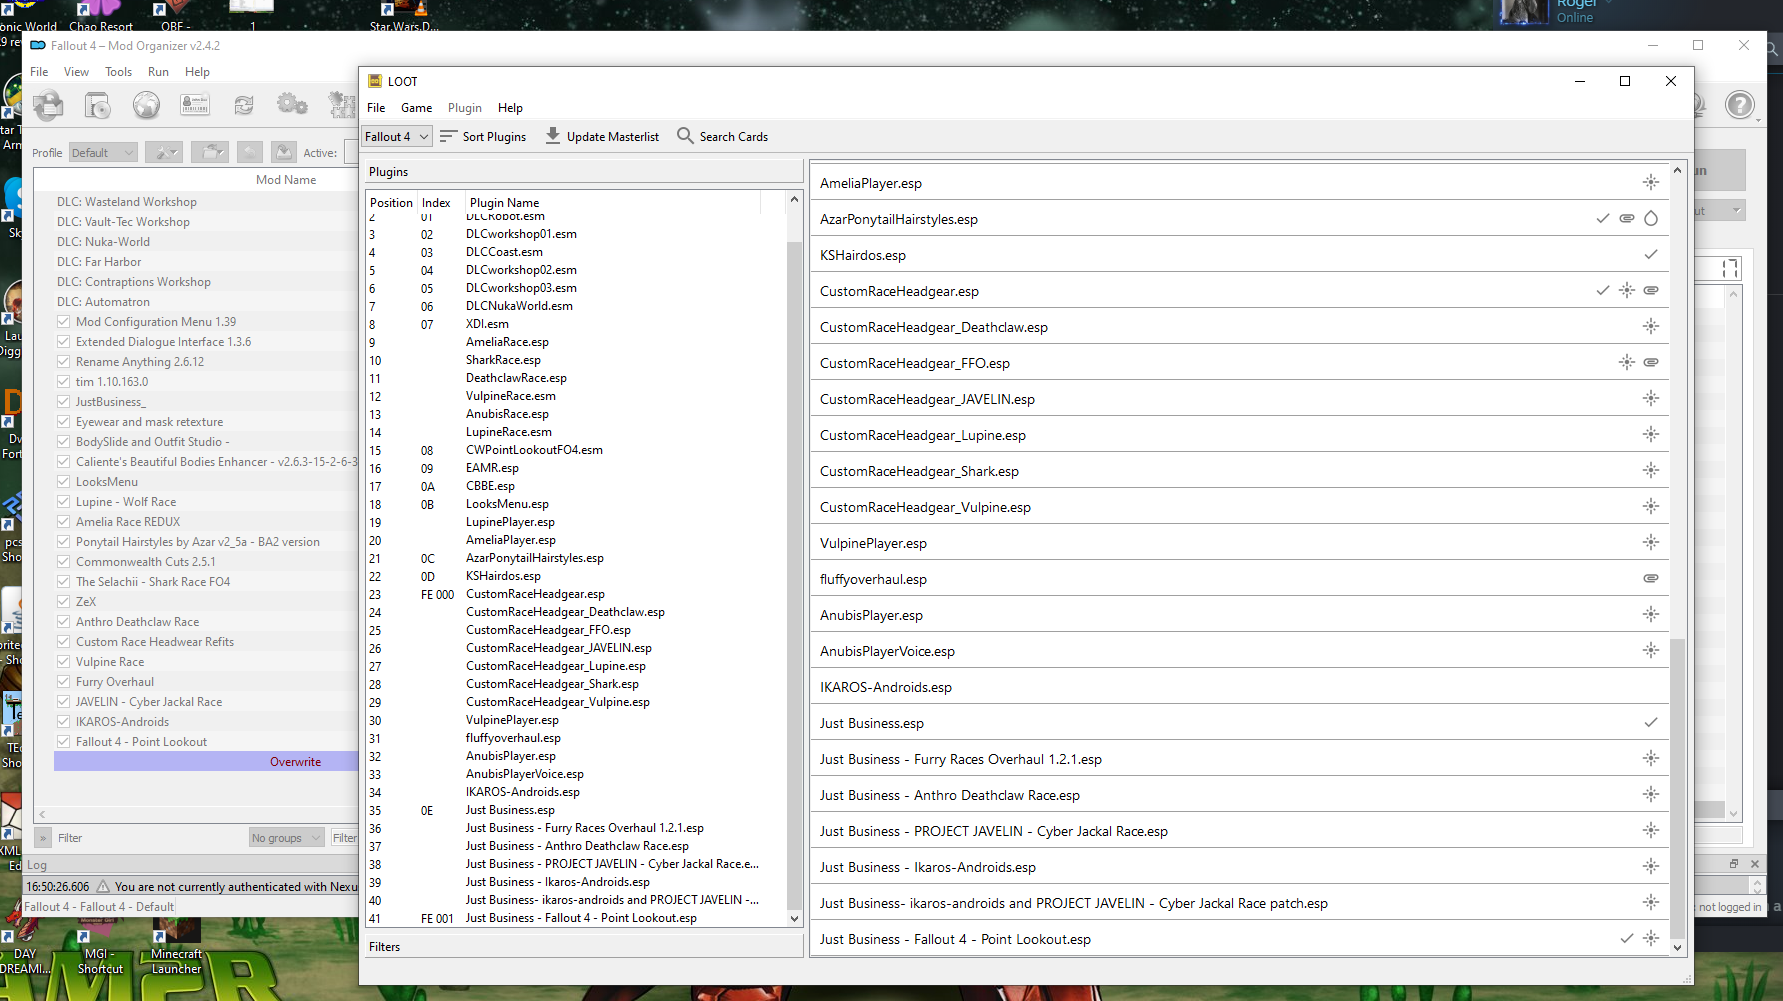Open the folder shortcuts dropdown button
Viewport: 1783px width, 1001px height.
click(x=210, y=152)
